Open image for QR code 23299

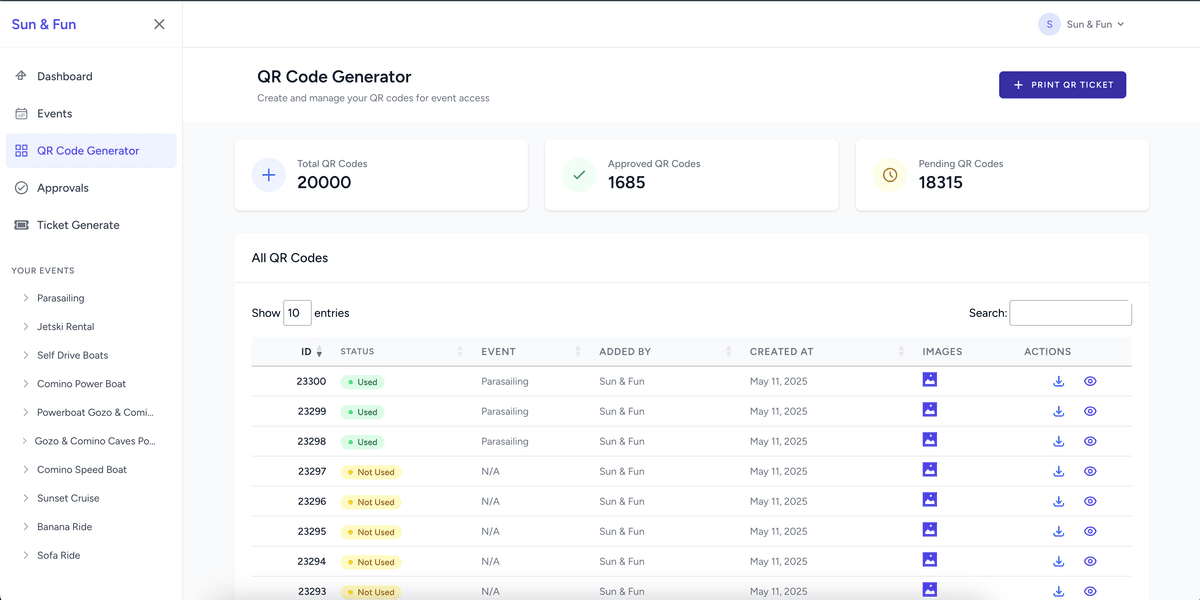930,410
